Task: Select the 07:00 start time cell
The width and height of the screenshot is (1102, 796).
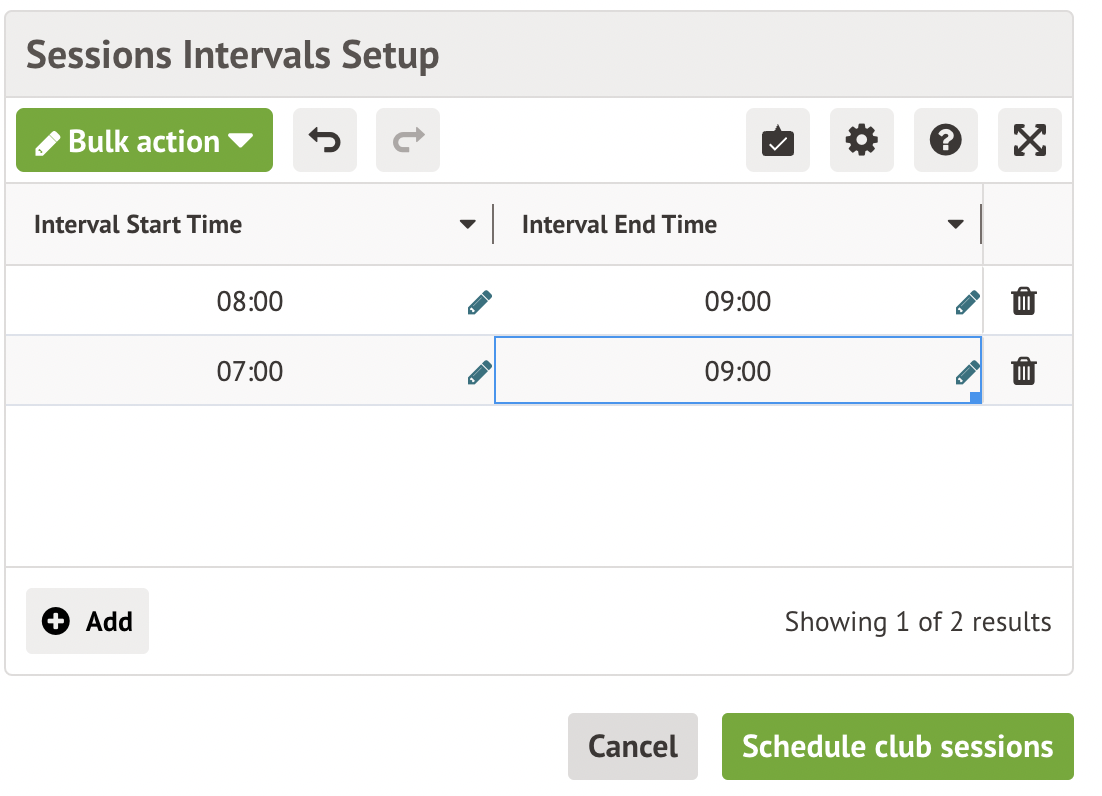Action: point(250,372)
